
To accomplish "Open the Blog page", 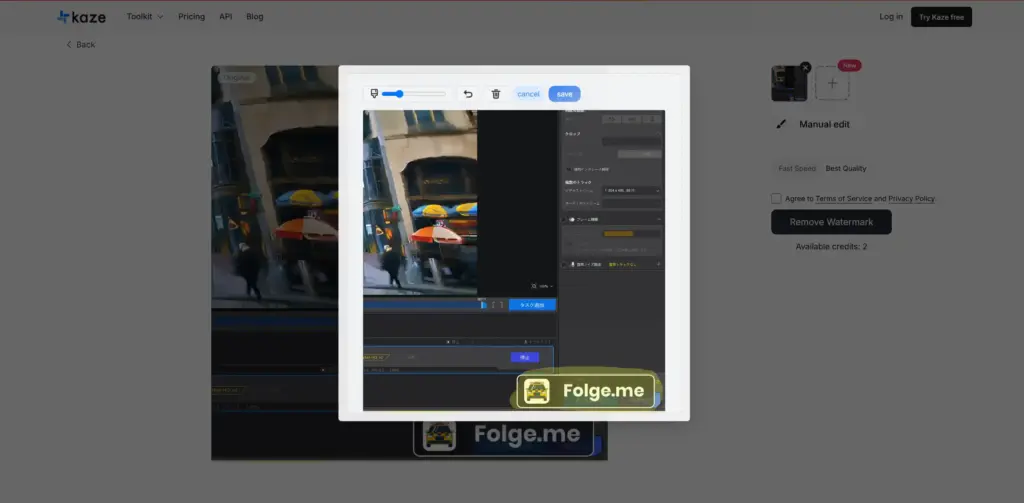I will 255,16.
